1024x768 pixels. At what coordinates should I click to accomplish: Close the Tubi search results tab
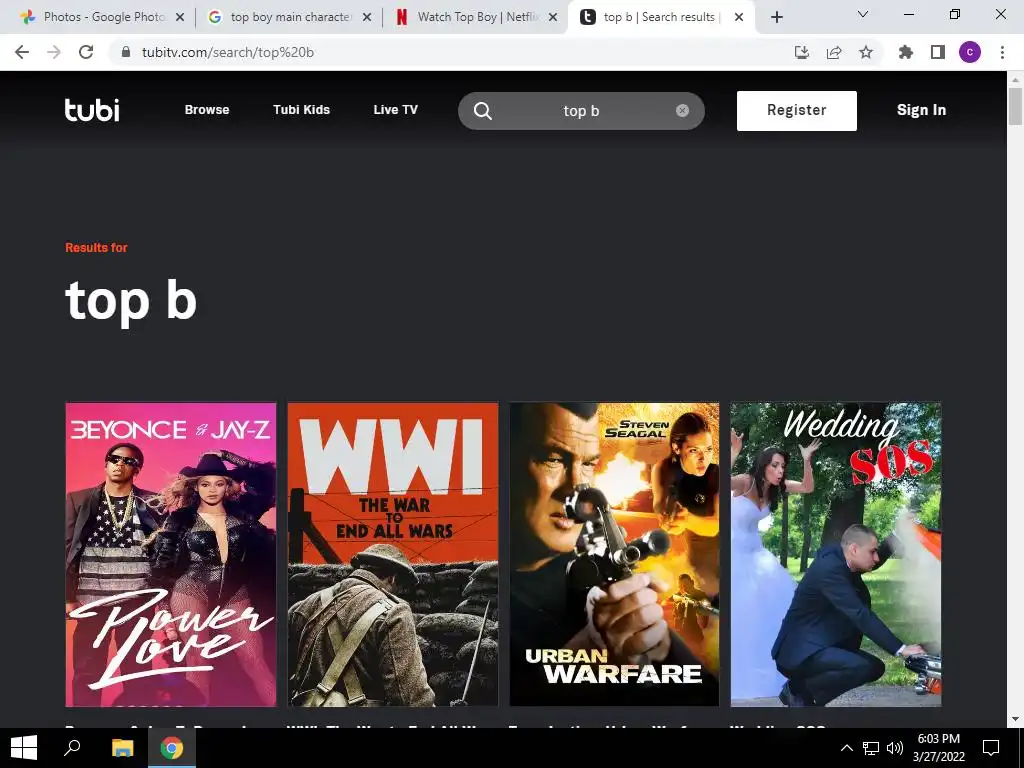click(x=739, y=18)
